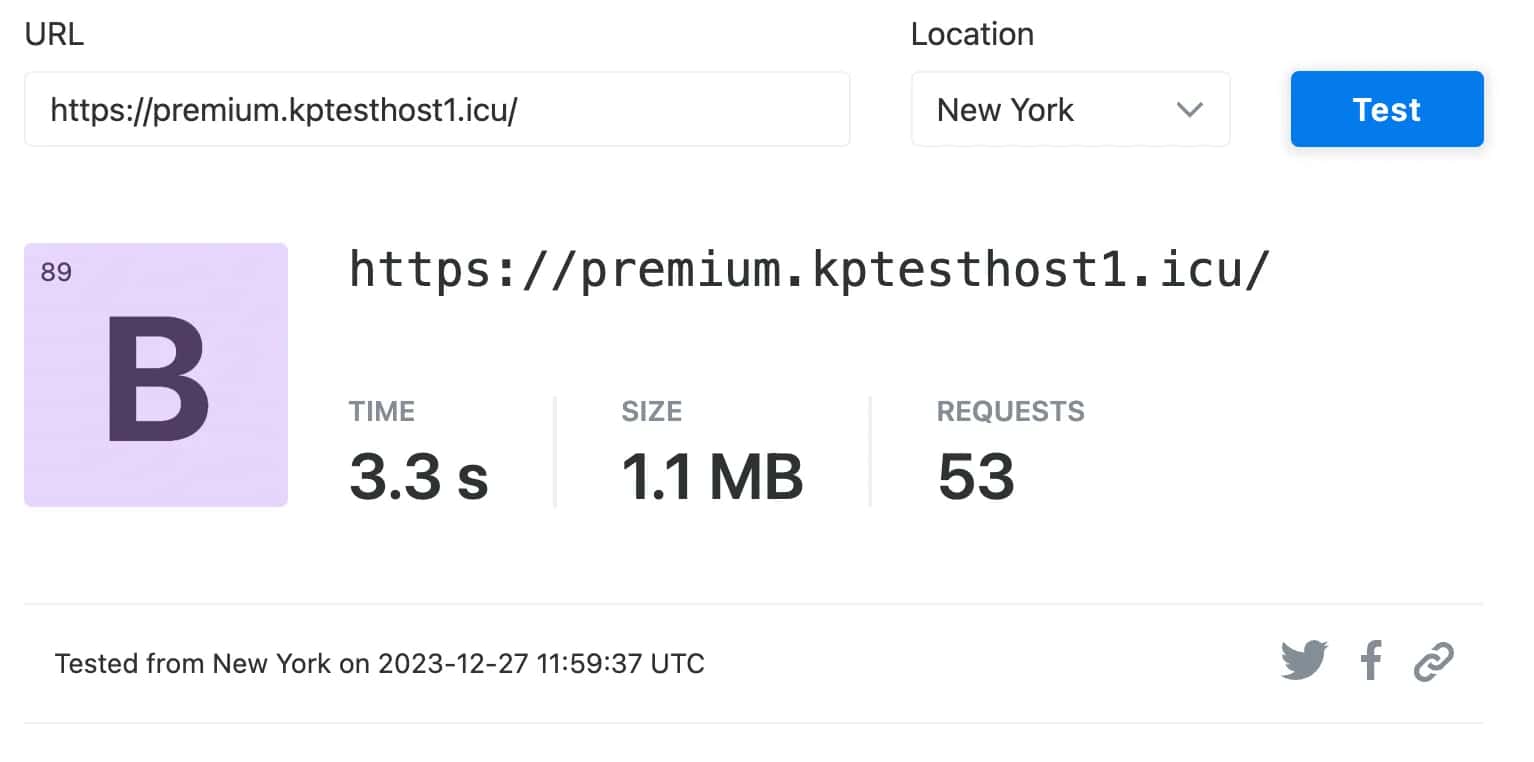Click the URL field label
The width and height of the screenshot is (1534, 762).
(x=54, y=34)
